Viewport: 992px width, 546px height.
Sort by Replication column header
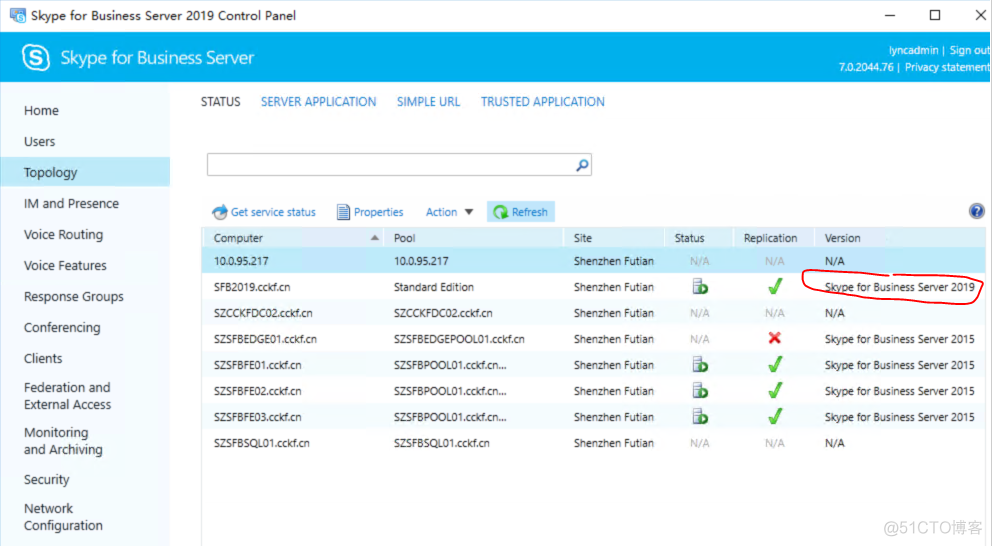(x=774, y=238)
